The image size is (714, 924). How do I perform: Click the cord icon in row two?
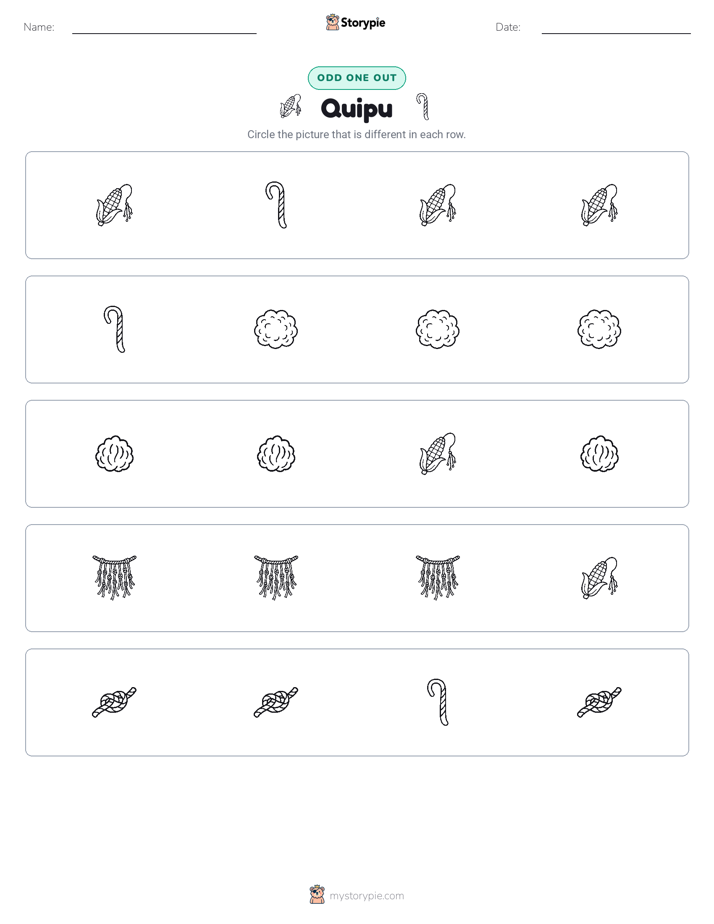(x=114, y=329)
